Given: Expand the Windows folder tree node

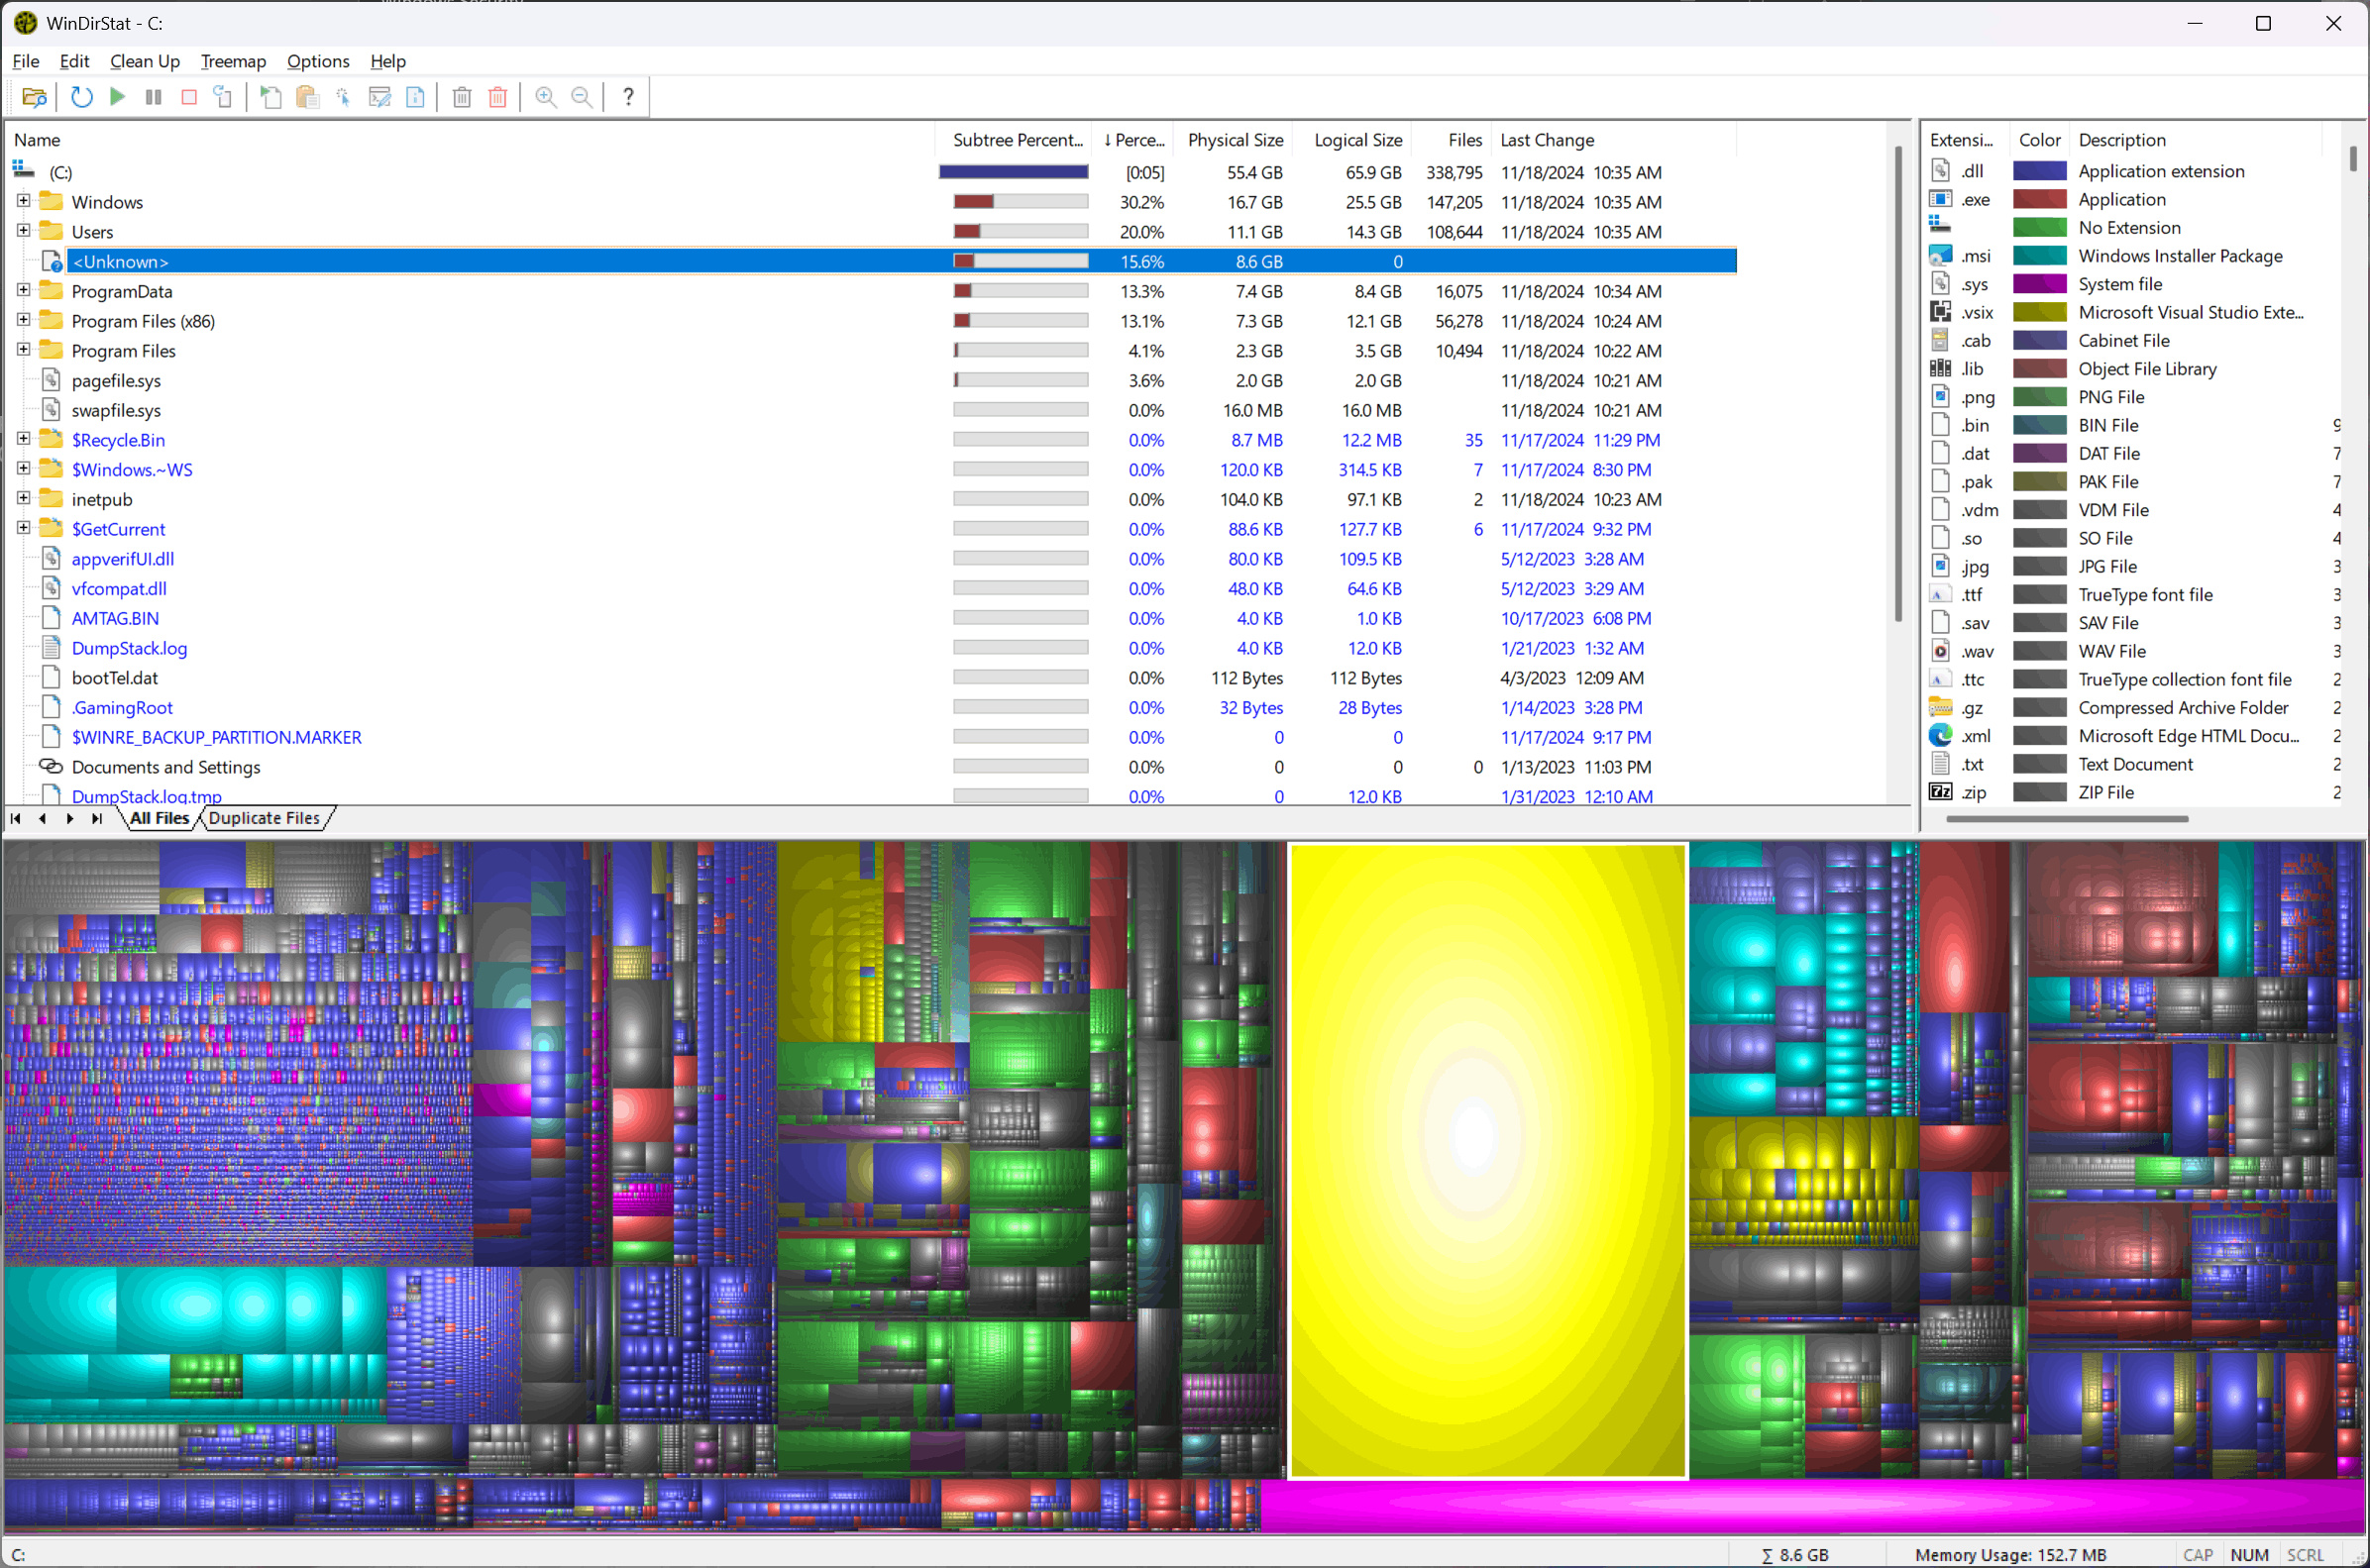Looking at the screenshot, I should (x=23, y=201).
